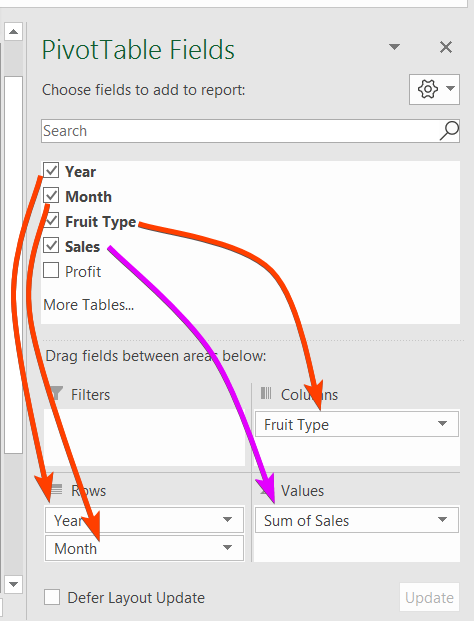The height and width of the screenshot is (621, 474).
Task: Open Fruit Type dropdown in Columns
Action: pos(442,424)
